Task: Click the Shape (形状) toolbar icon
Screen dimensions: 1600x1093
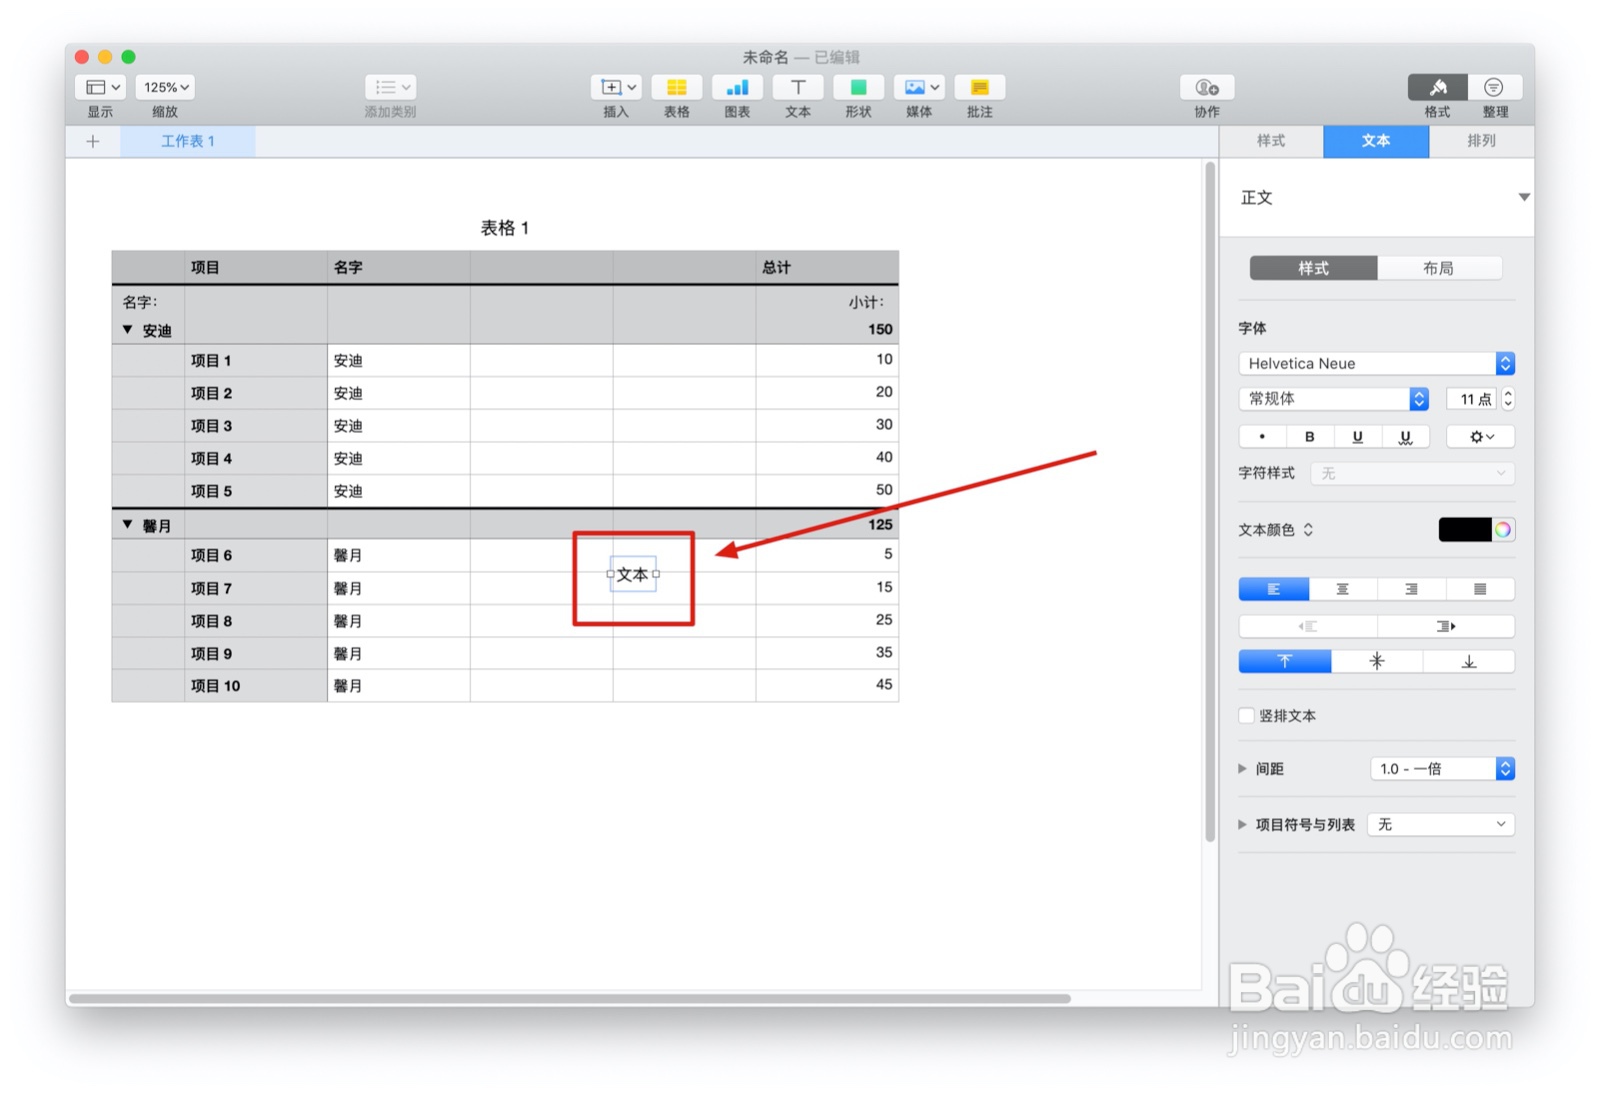Action: [x=858, y=87]
